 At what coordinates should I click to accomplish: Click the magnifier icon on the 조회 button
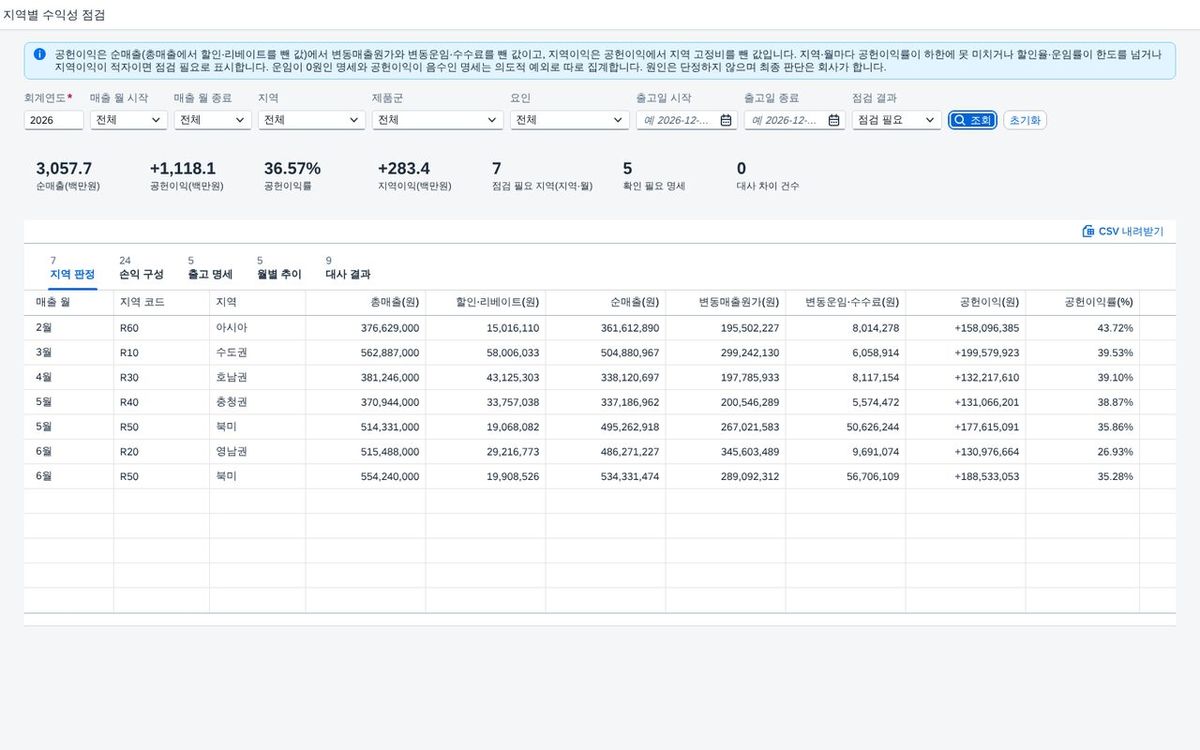coord(960,120)
